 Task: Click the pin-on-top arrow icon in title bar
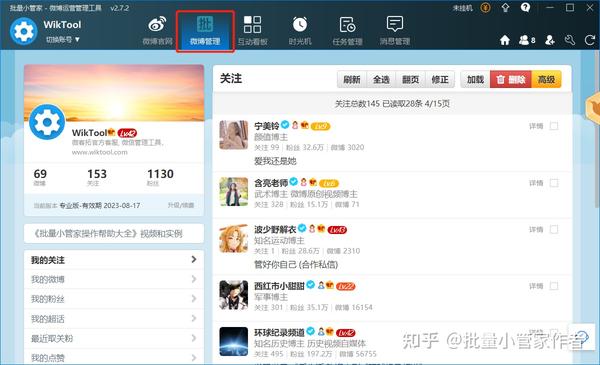coord(505,8)
